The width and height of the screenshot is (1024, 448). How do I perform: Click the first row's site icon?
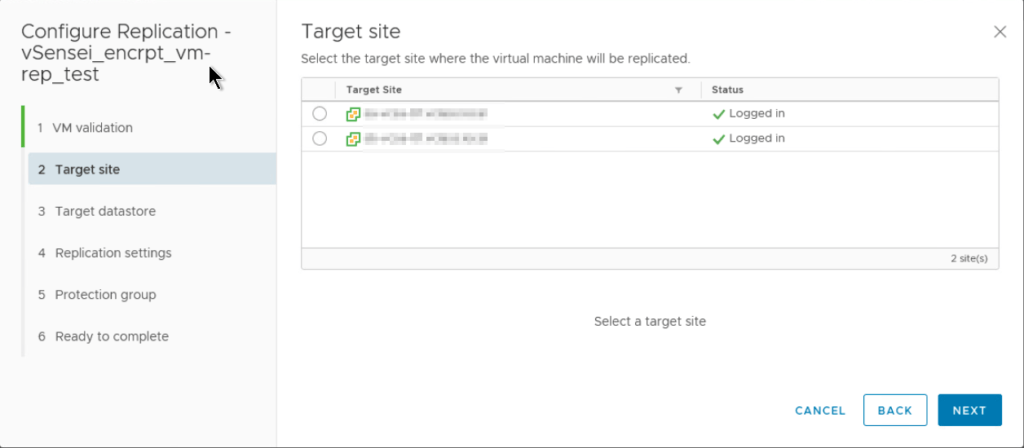[353, 114]
